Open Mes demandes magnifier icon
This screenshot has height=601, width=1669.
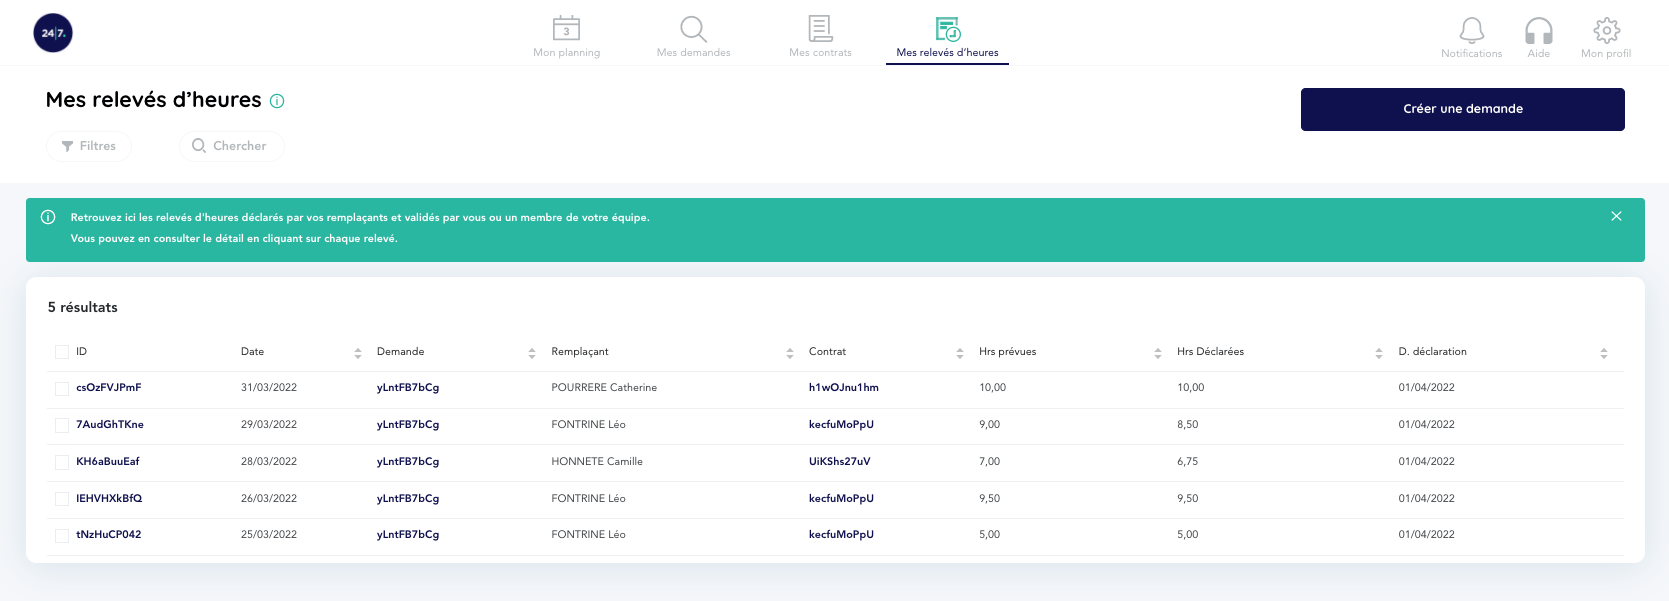tap(693, 29)
